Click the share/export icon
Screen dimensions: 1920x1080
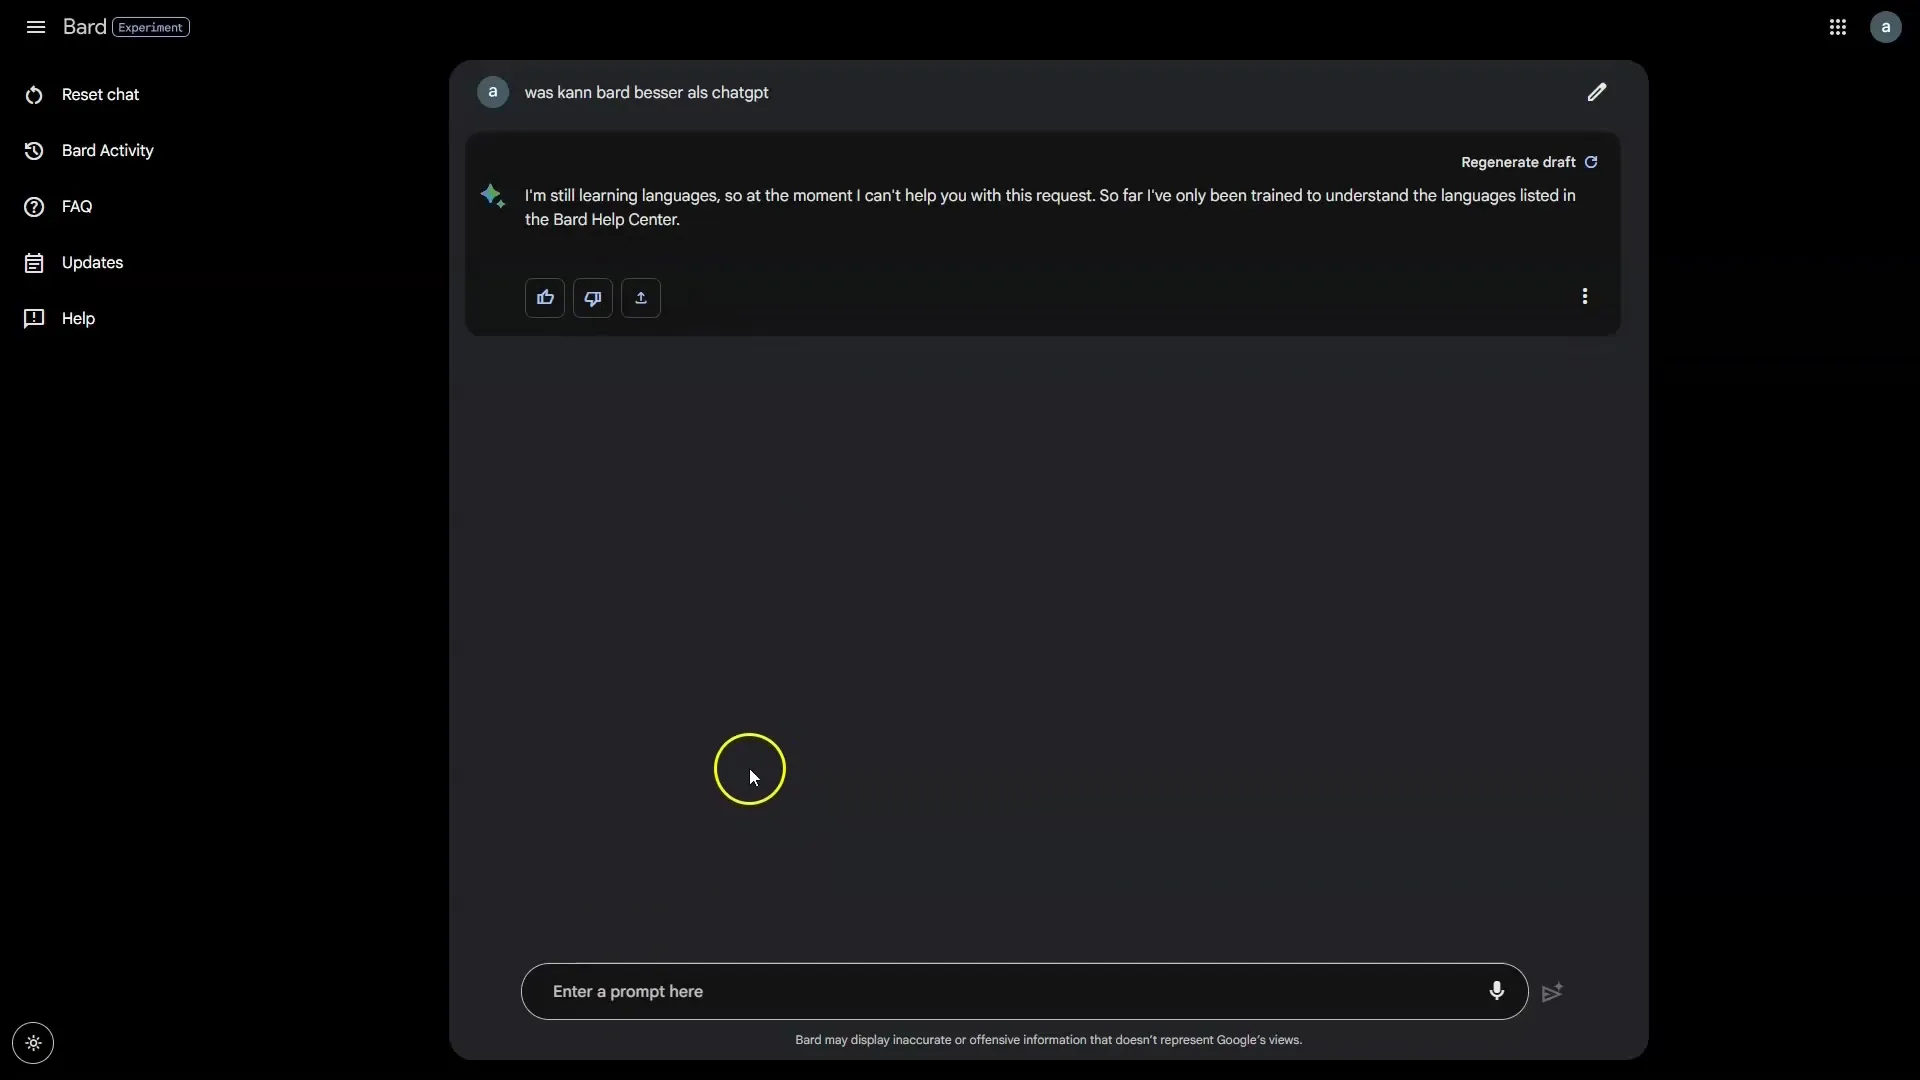pyautogui.click(x=640, y=297)
